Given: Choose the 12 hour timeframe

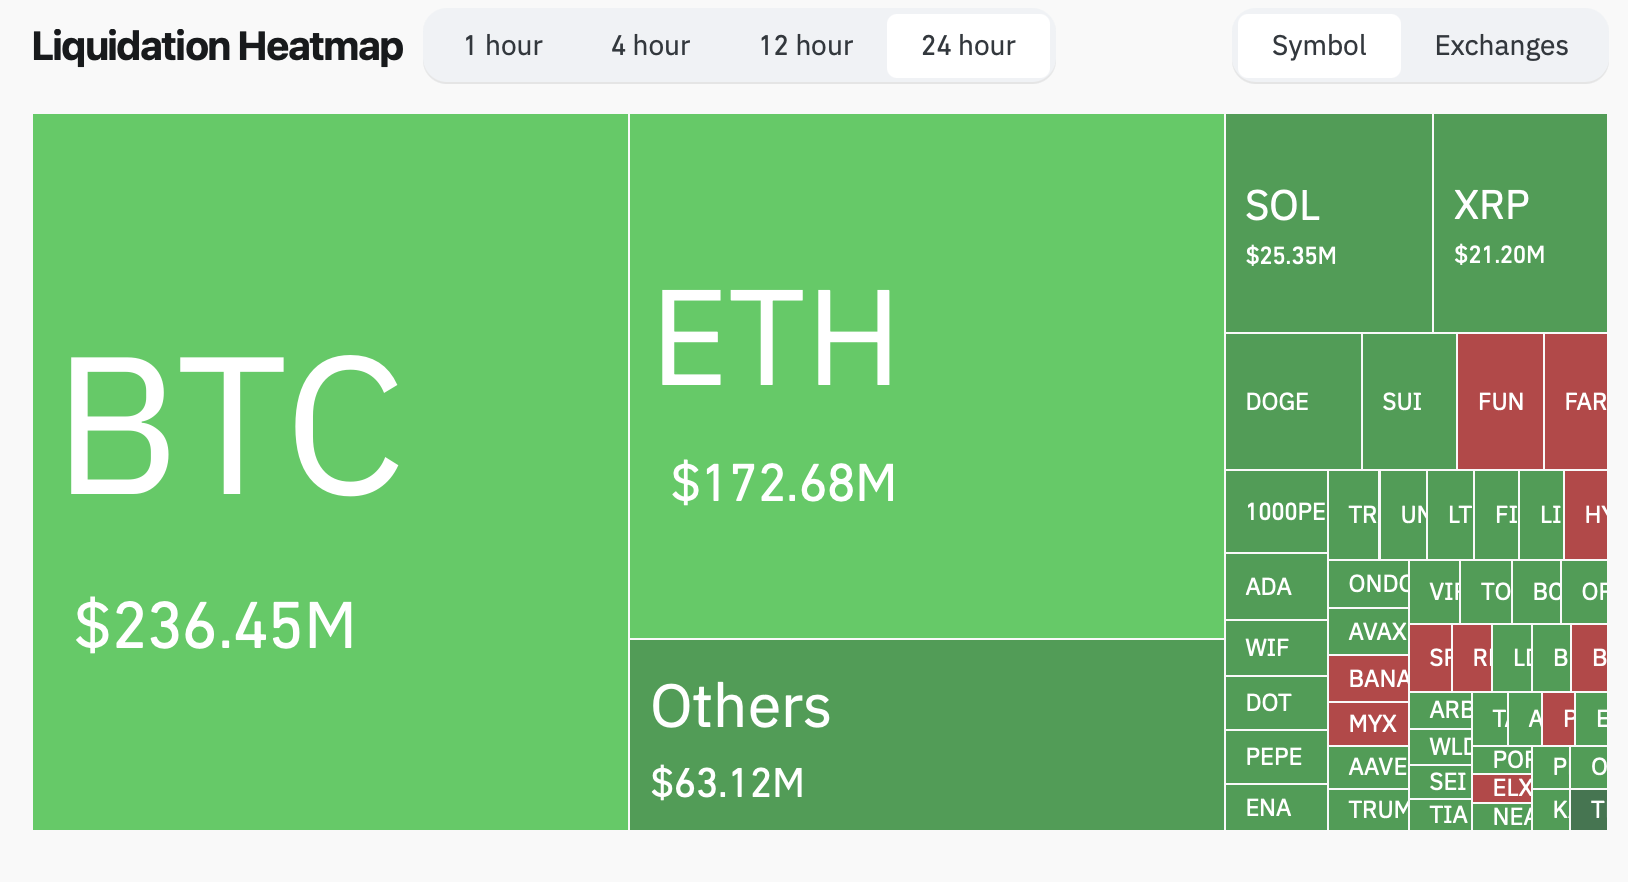Looking at the screenshot, I should coord(806,46).
